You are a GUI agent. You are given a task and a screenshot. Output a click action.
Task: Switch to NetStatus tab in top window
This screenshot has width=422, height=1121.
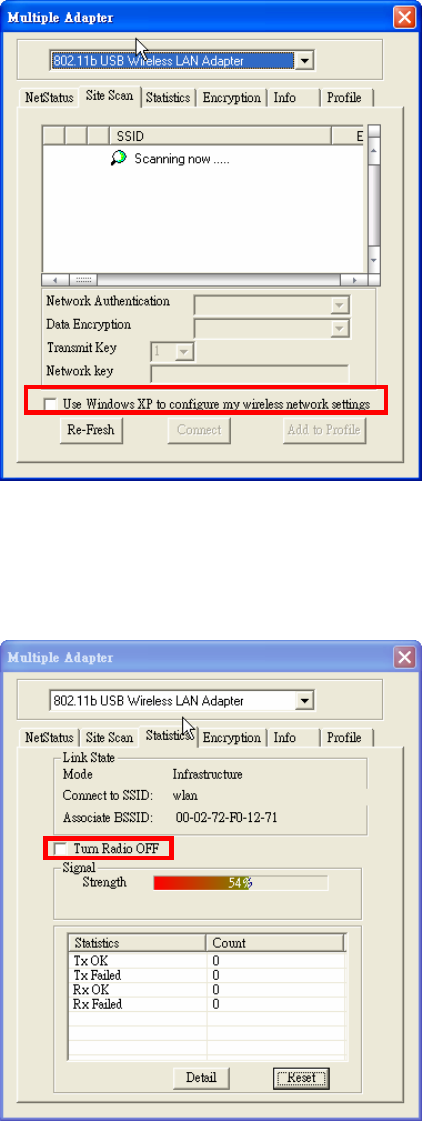click(x=49, y=98)
